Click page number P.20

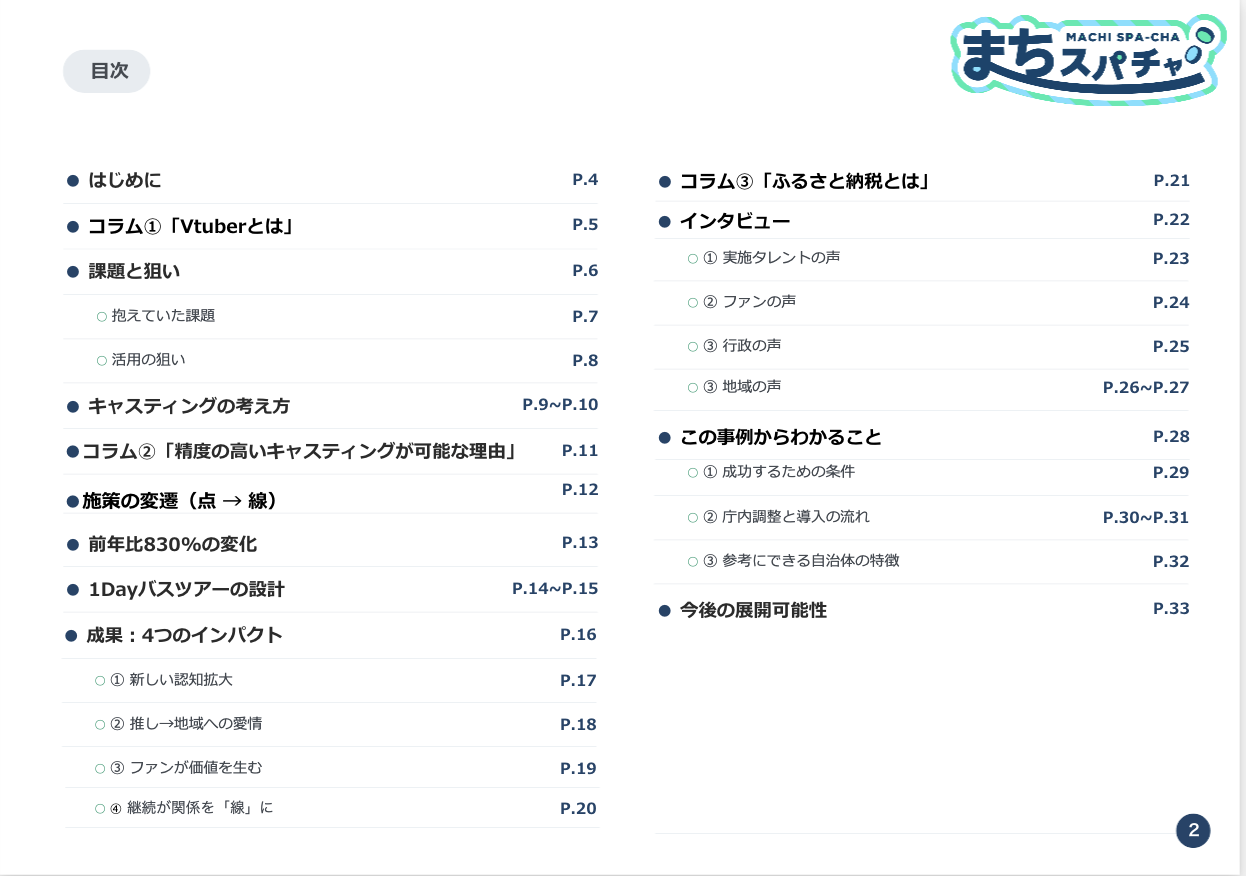click(x=578, y=809)
